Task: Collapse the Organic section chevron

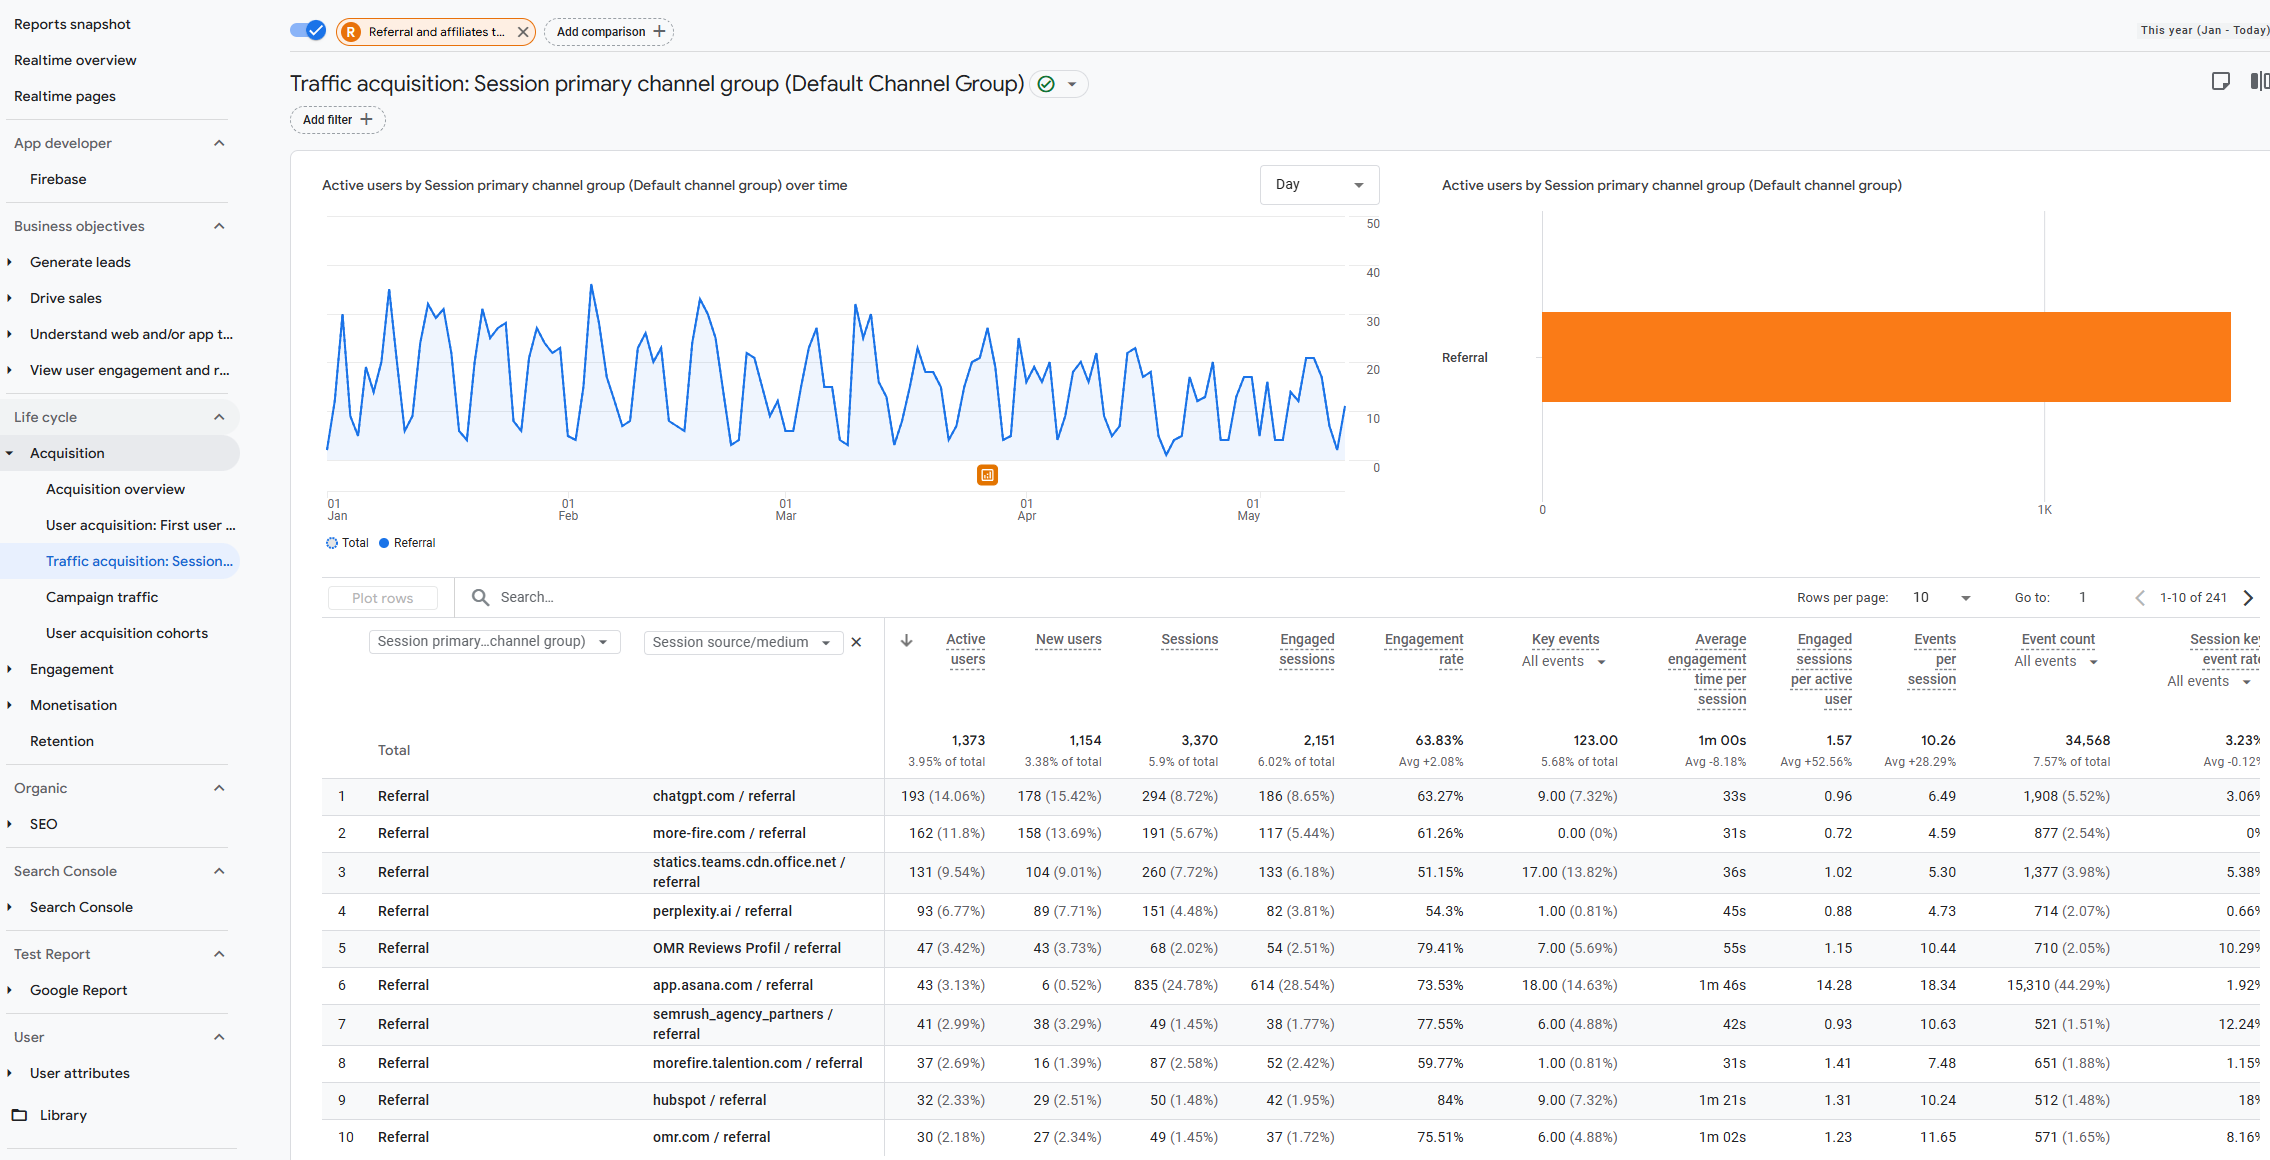Action: tap(219, 788)
